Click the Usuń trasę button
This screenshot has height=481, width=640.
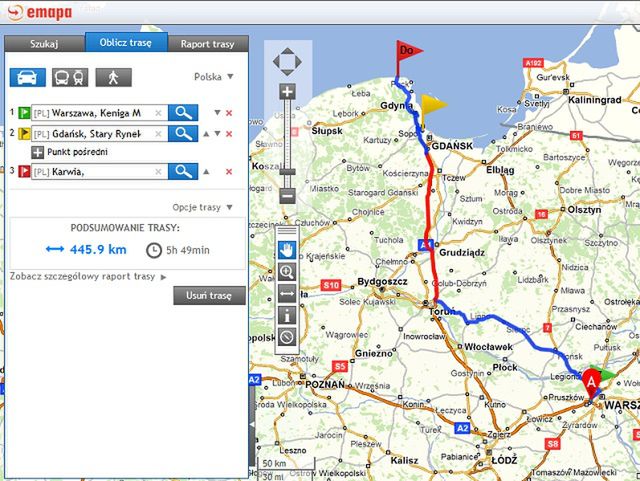pos(209,295)
